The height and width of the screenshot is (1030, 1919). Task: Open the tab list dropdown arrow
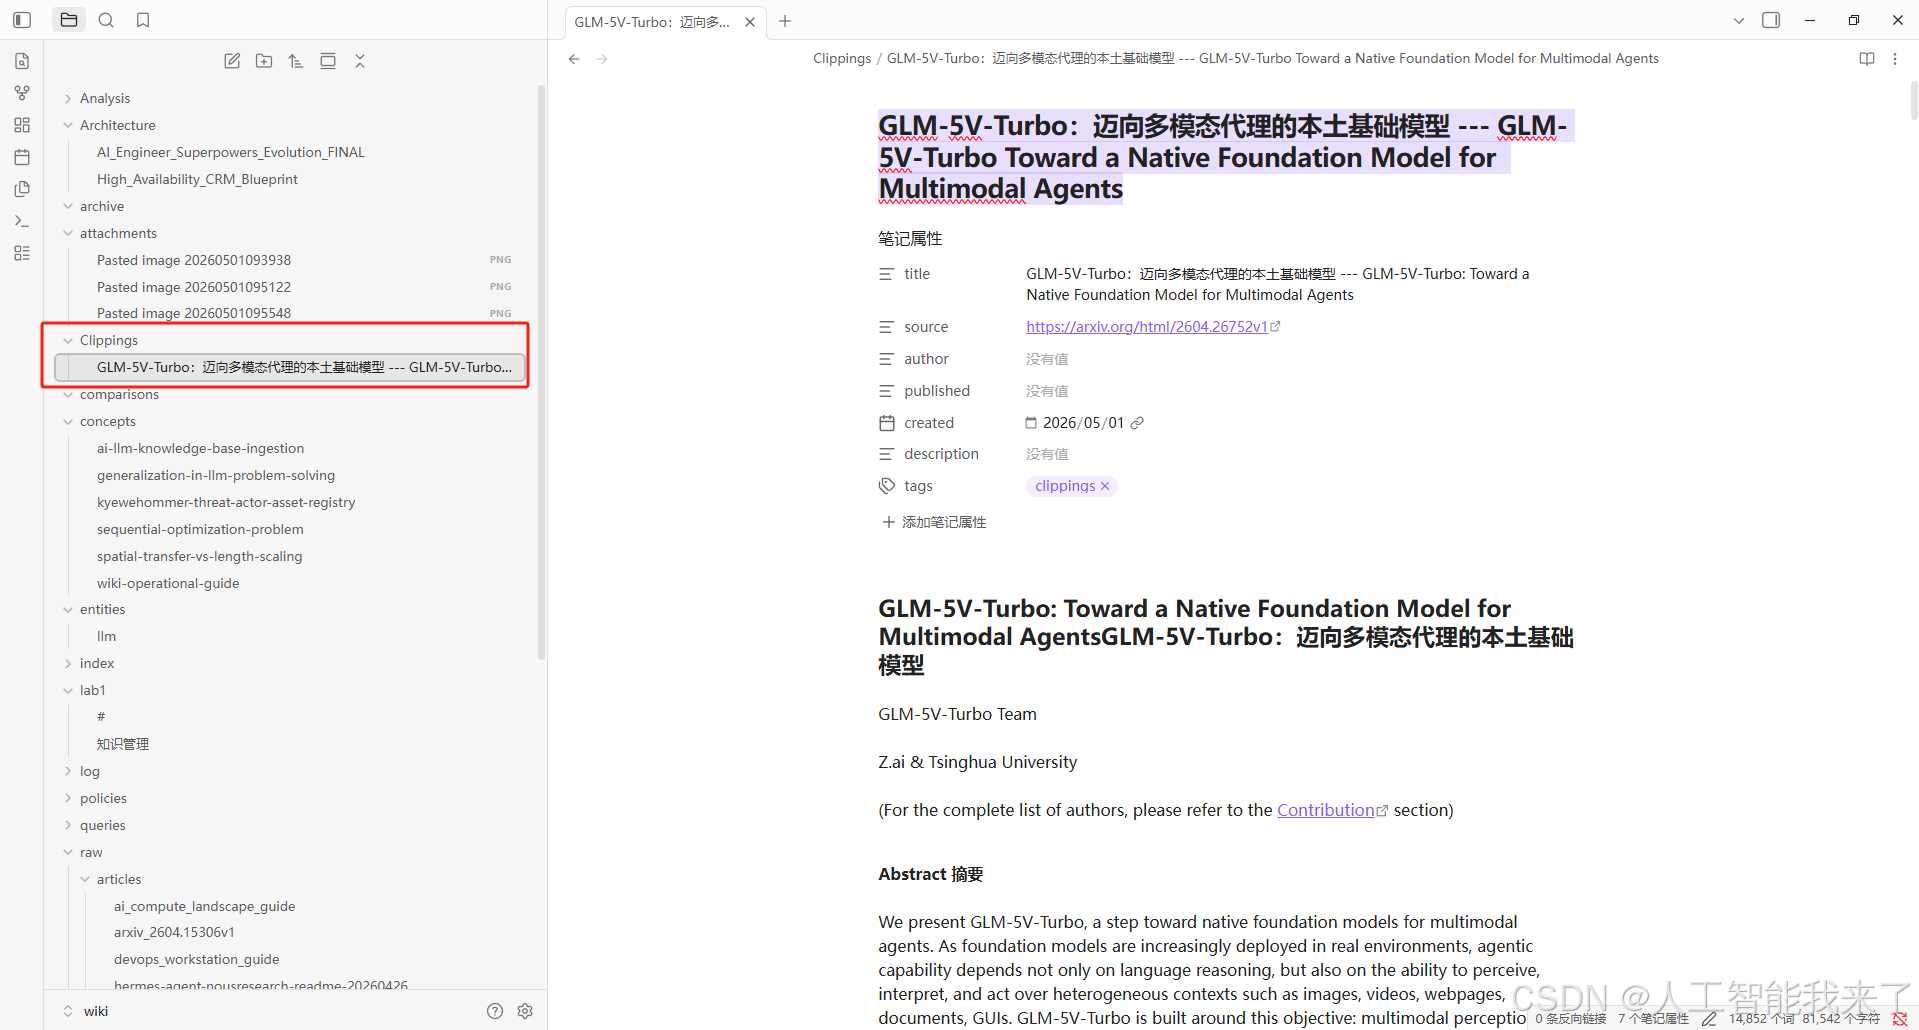(x=1739, y=20)
